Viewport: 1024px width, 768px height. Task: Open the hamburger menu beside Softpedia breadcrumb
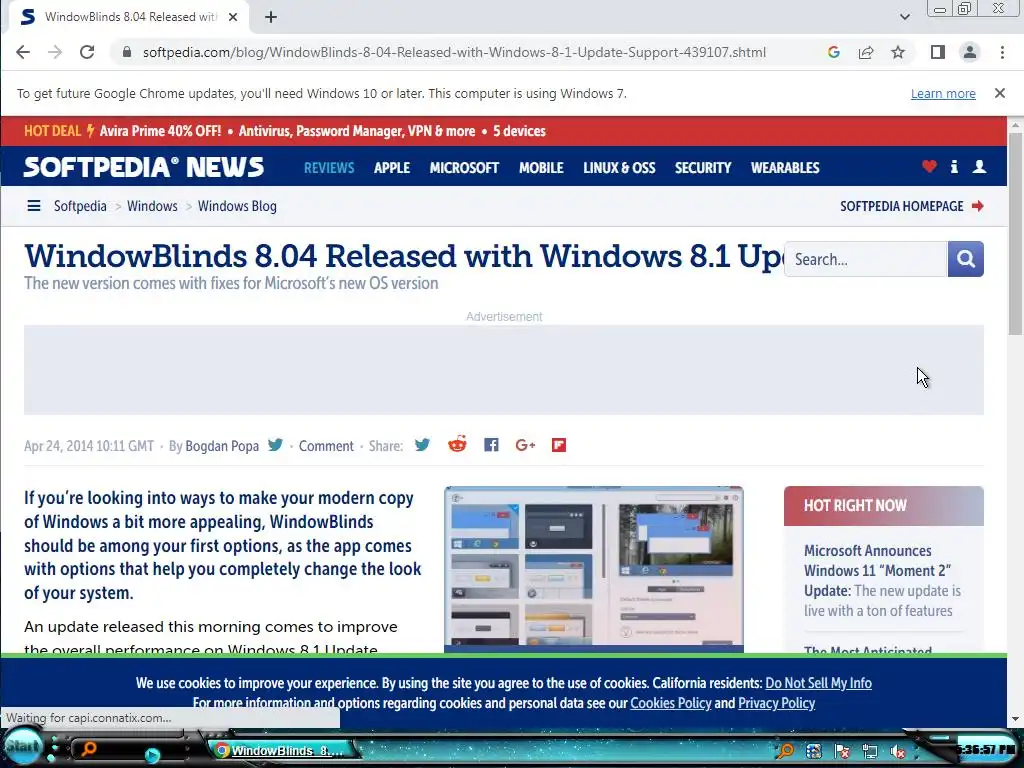tap(34, 206)
